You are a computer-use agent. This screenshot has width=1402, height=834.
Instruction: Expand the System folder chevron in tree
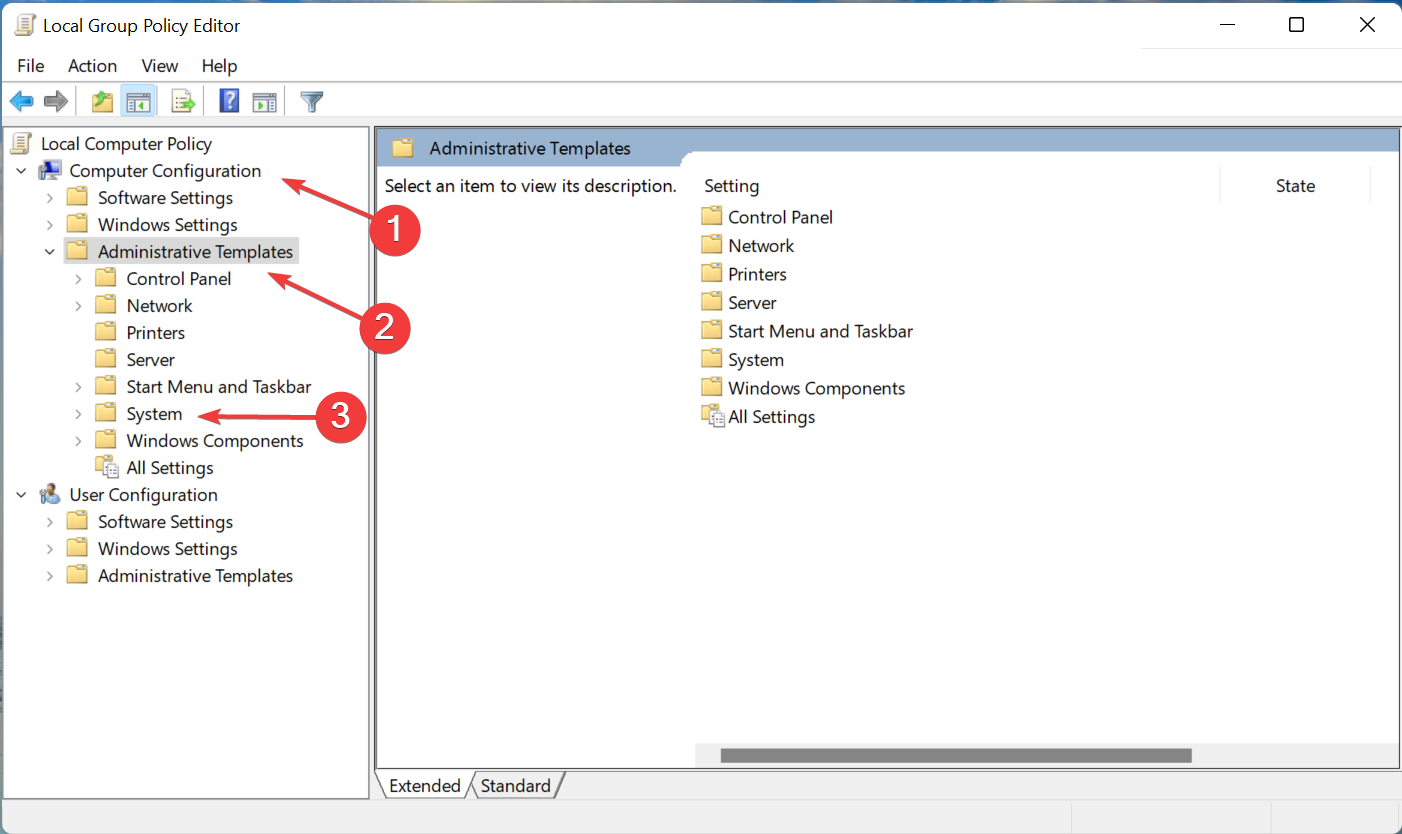click(x=78, y=414)
